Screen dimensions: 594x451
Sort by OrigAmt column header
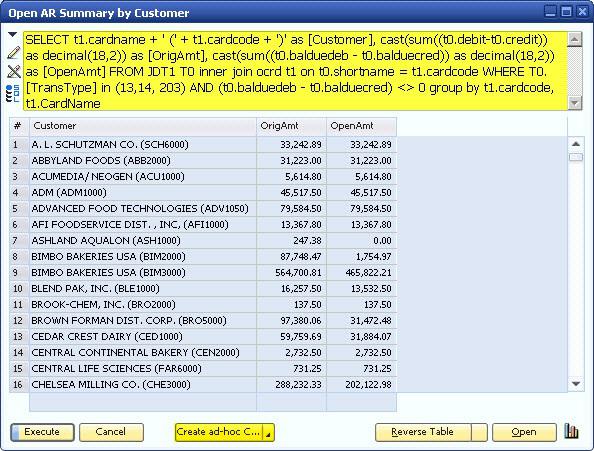coord(291,126)
